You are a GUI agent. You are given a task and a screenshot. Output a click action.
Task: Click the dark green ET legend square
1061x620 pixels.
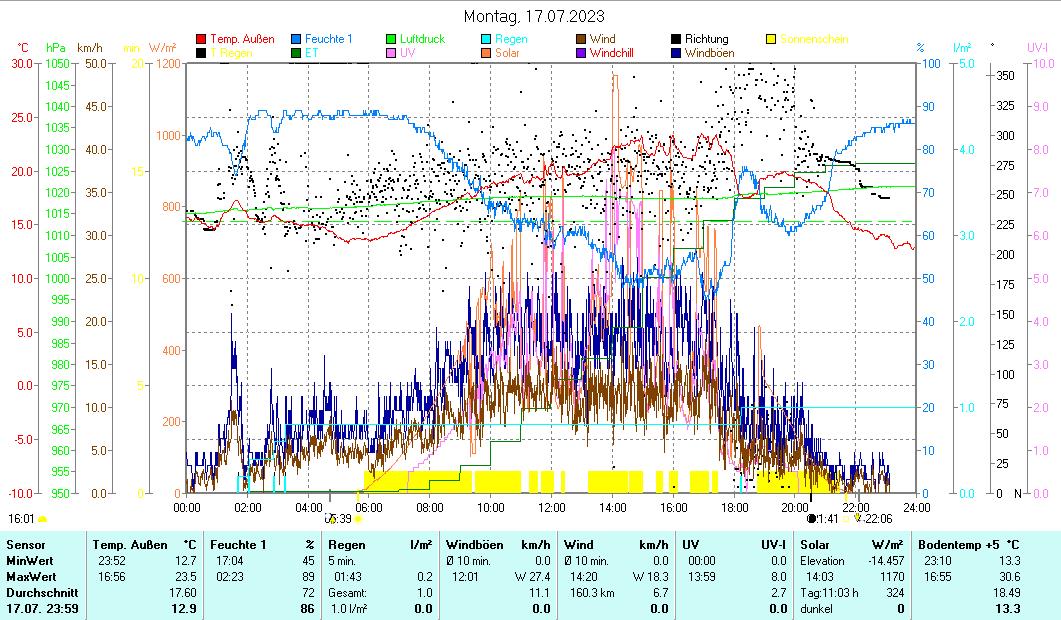pos(296,53)
